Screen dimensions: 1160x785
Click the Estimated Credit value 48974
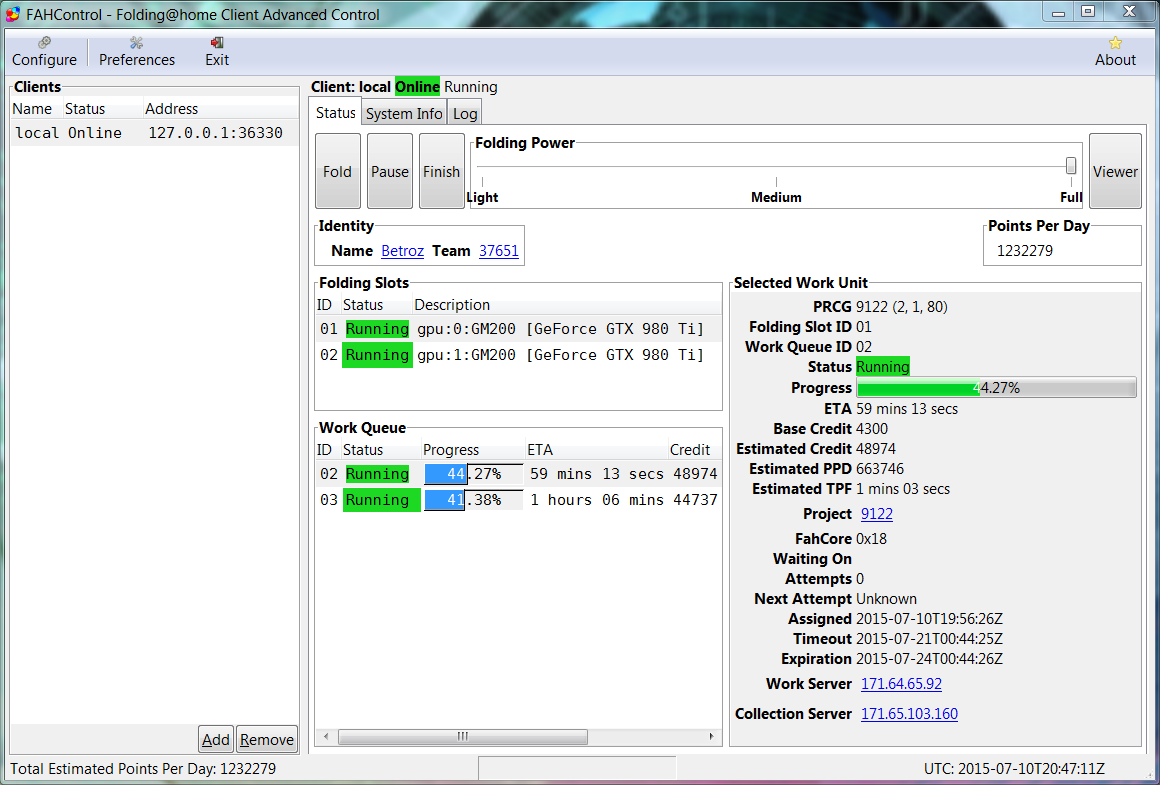[876, 448]
